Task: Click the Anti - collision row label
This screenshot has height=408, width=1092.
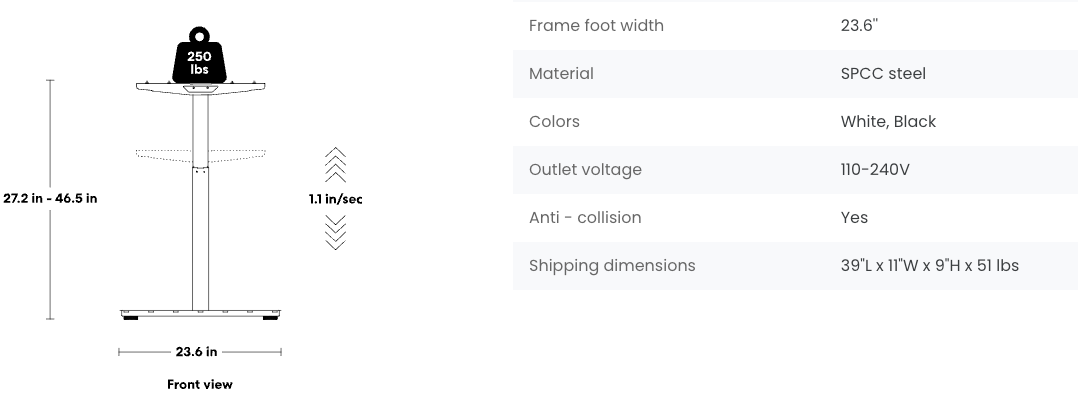Action: [585, 218]
